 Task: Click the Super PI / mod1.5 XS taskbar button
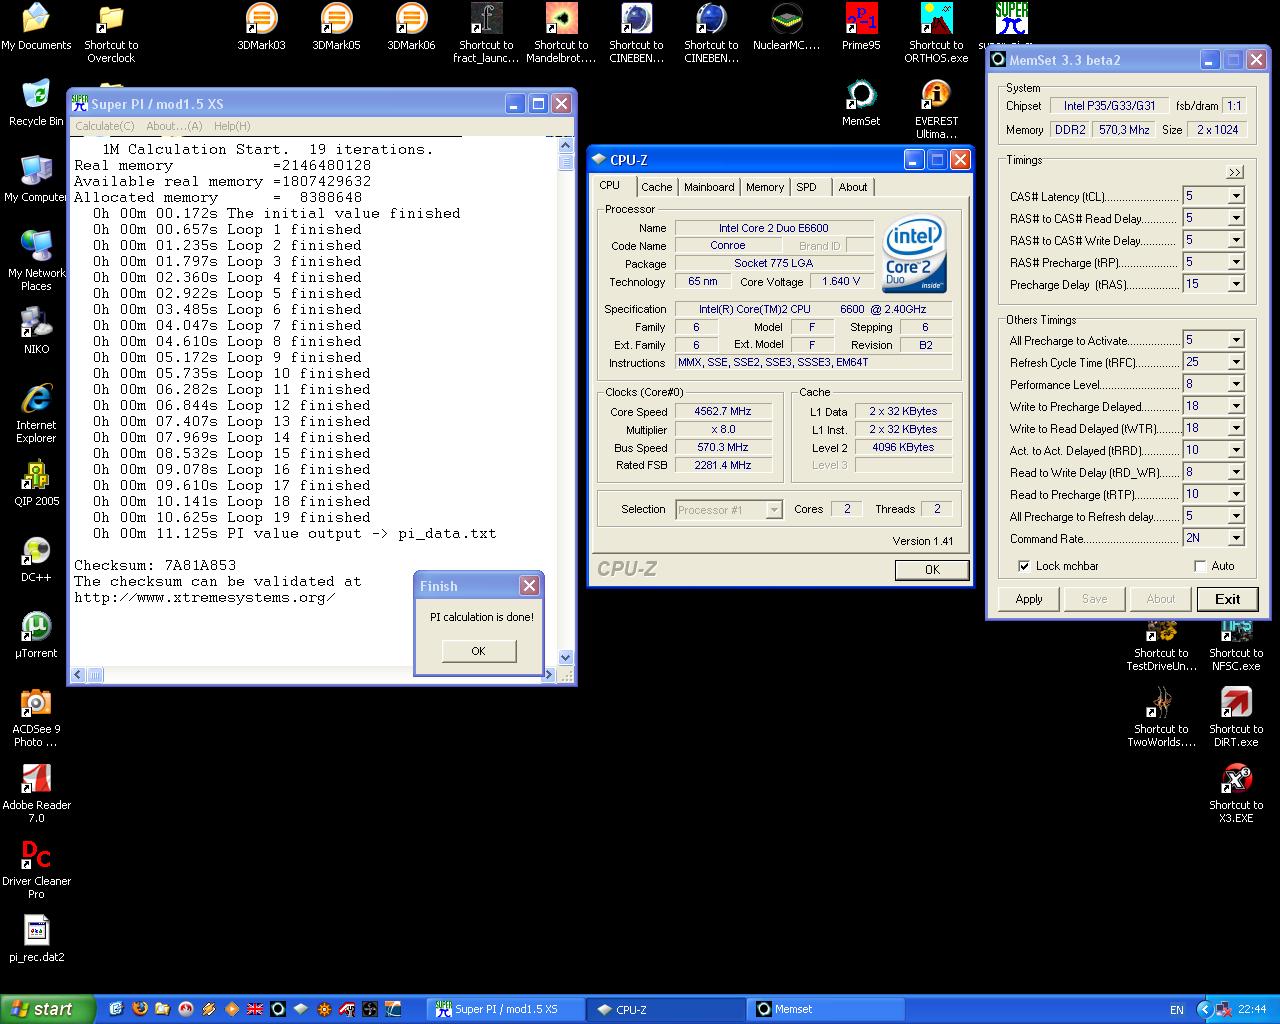coord(506,1009)
